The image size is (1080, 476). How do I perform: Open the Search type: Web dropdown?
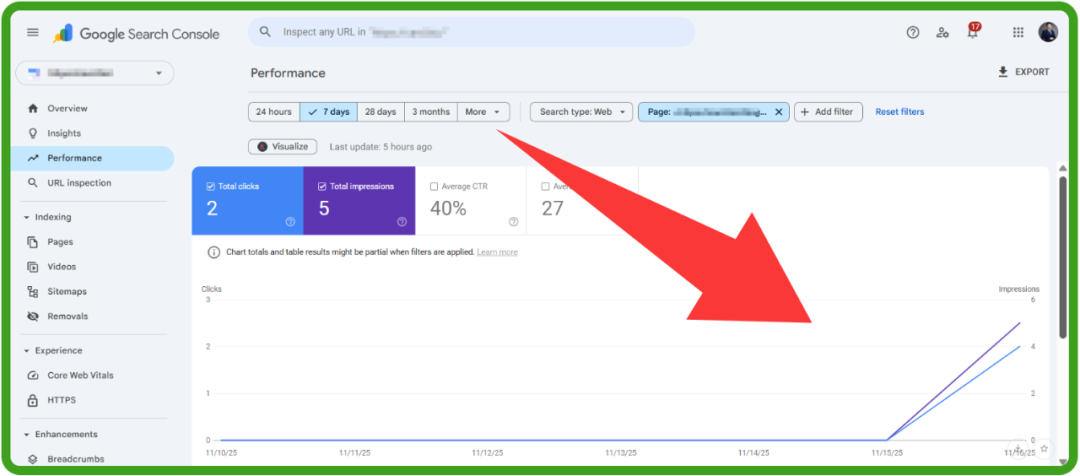coord(582,112)
